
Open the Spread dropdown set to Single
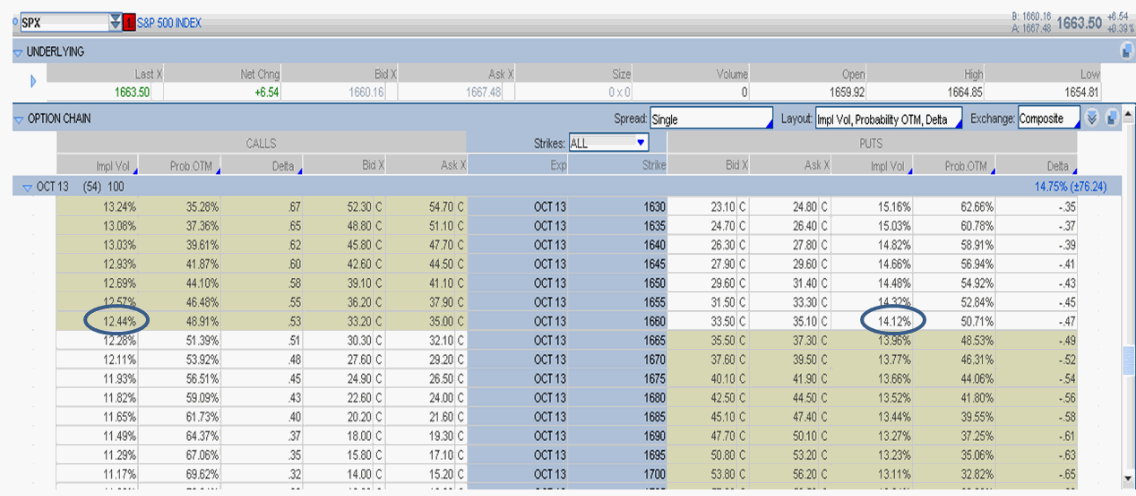pos(710,118)
